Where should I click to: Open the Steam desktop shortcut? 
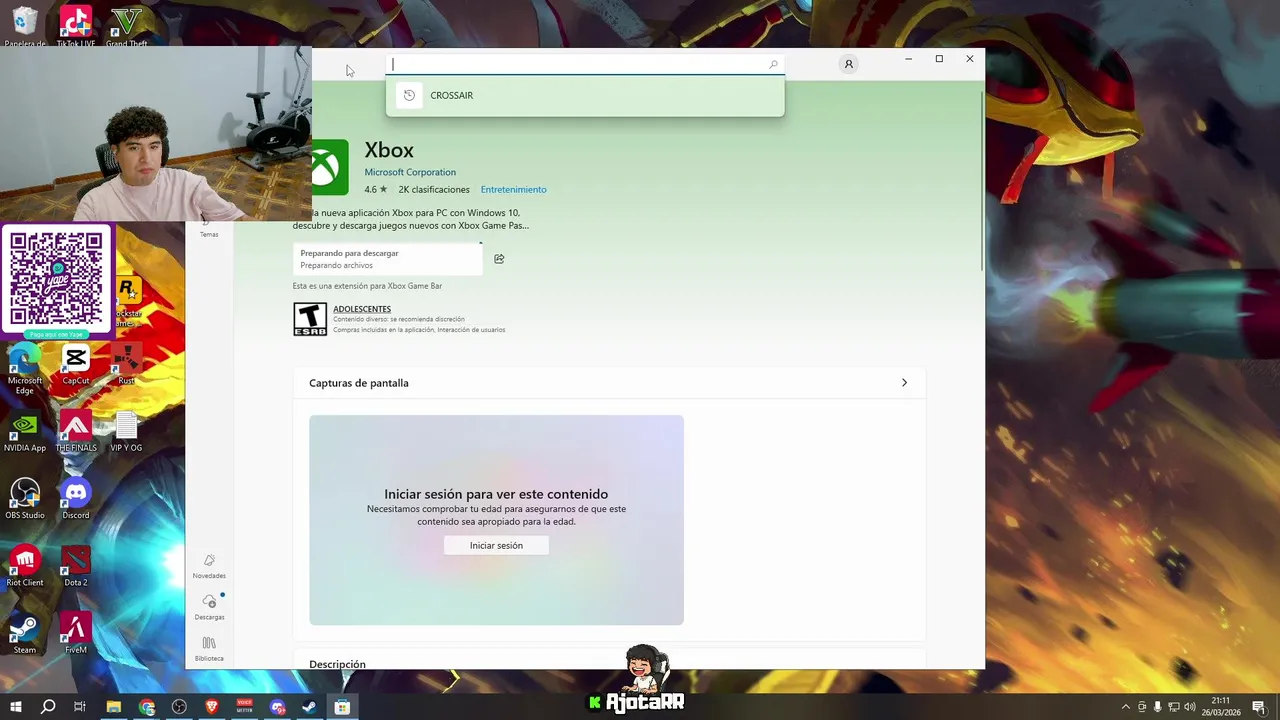(25, 634)
